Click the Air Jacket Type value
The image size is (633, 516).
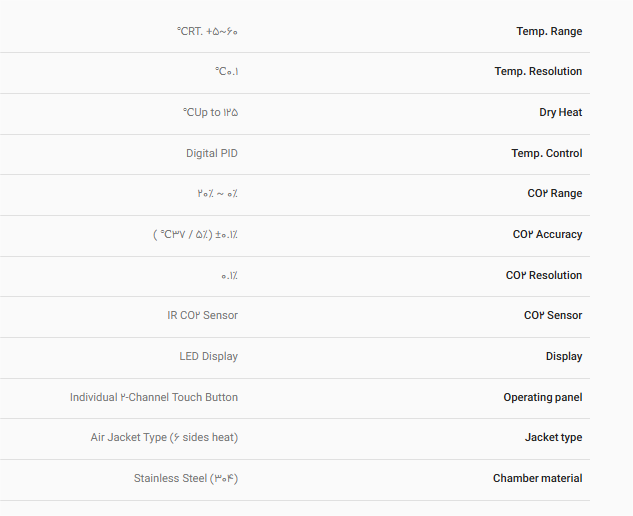[164, 438]
